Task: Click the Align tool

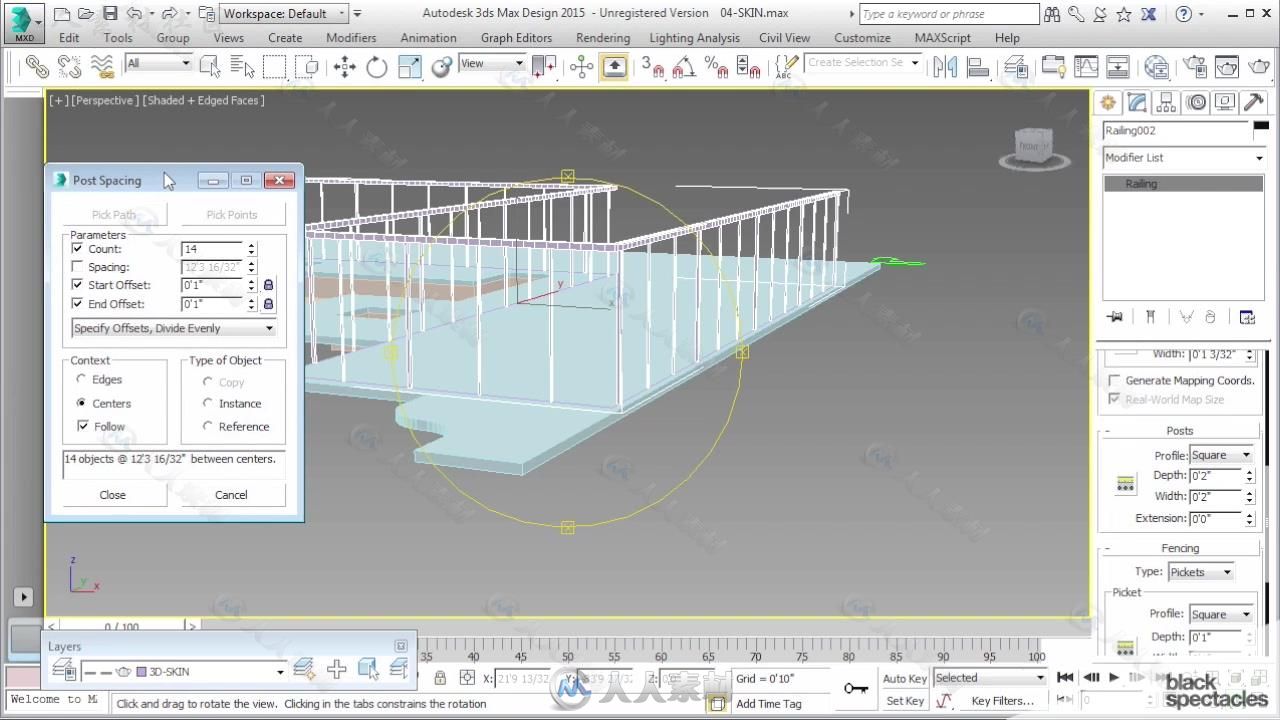Action: pyautogui.click(x=978, y=67)
